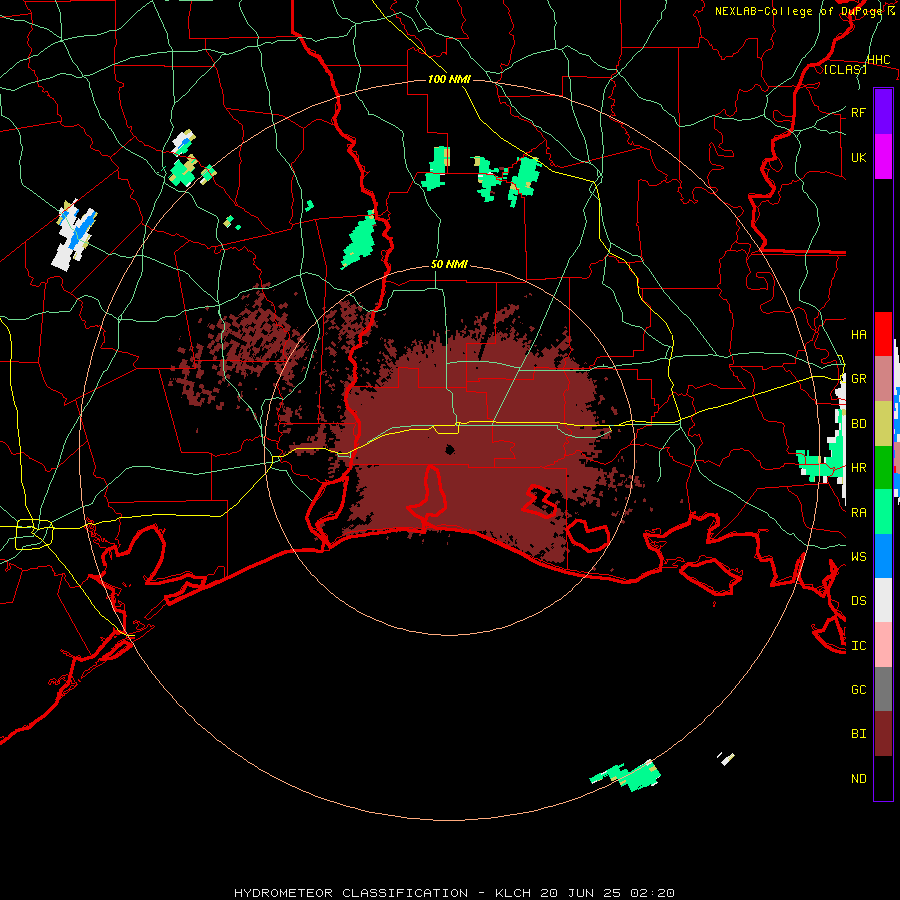Screen dimensions: 900x900
Task: Click the 'RA' legend label
Action: click(858, 512)
